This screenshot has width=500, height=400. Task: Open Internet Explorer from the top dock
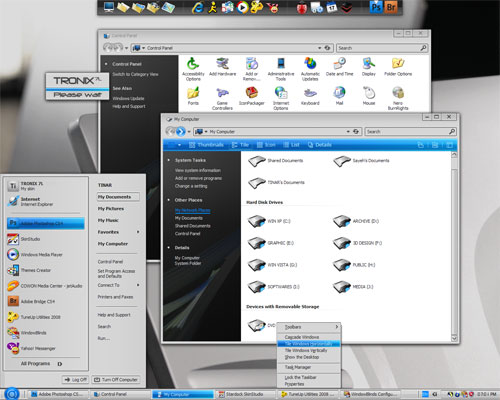pyautogui.click(x=198, y=7)
